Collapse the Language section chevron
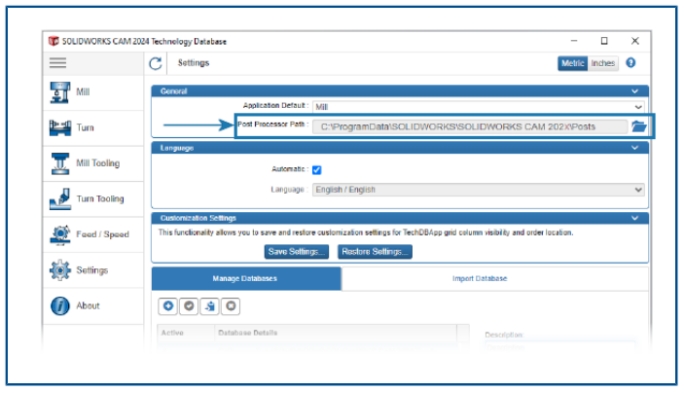Screen dimensions: 684x393 (x=635, y=148)
